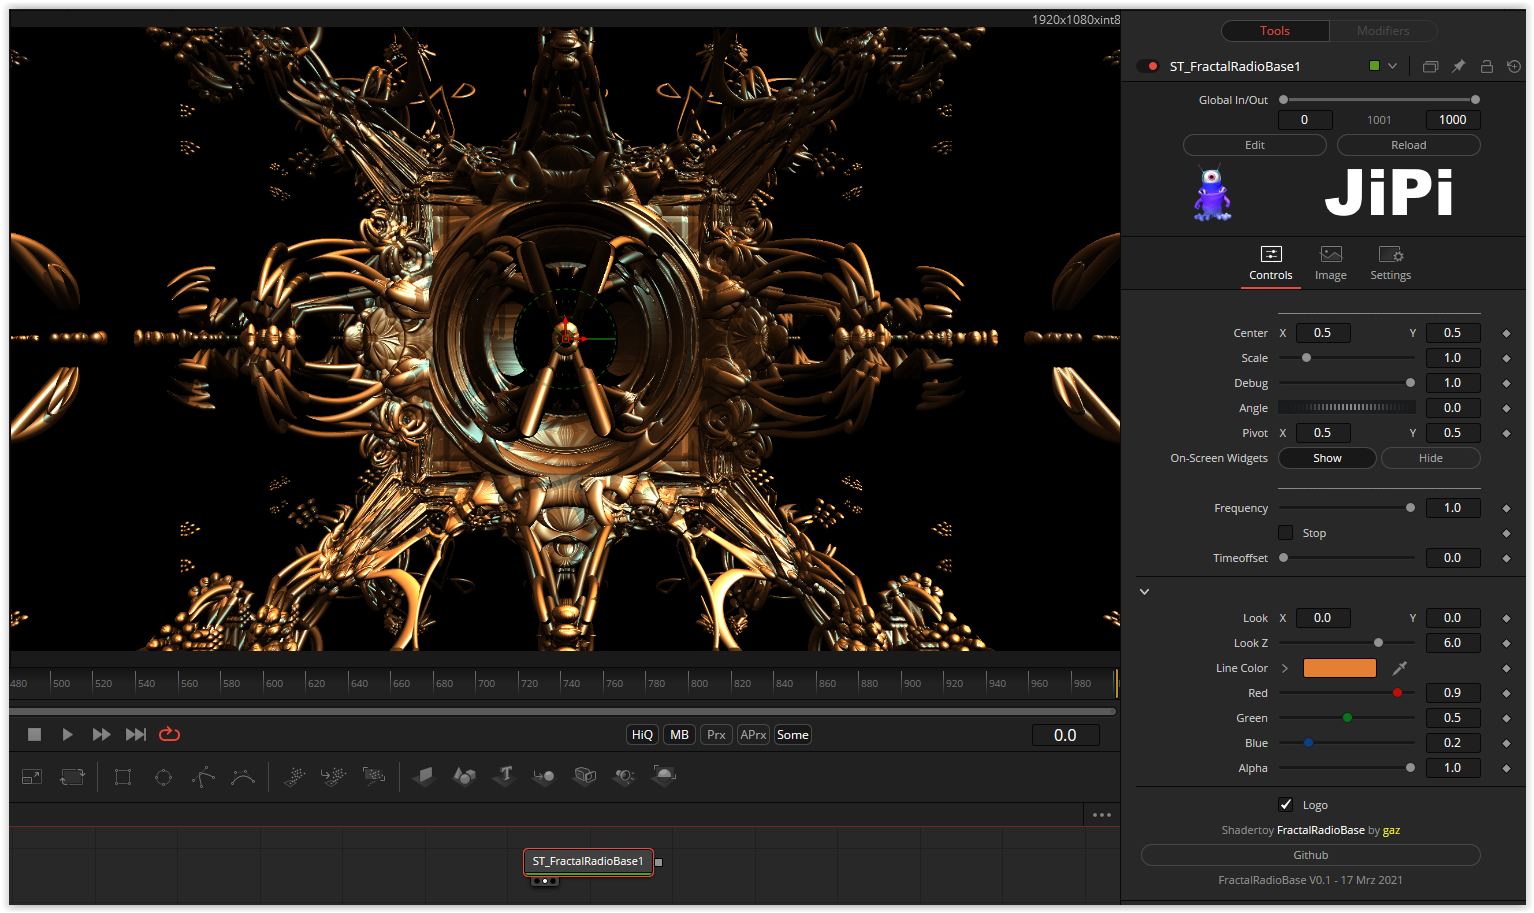
Task: Adjust the Red slider
Action: pos(1347,693)
